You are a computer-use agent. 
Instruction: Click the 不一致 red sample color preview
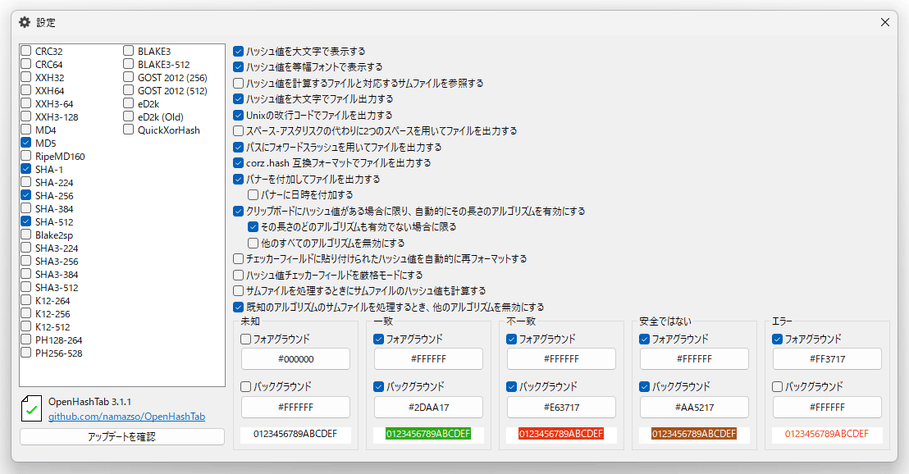[560, 434]
